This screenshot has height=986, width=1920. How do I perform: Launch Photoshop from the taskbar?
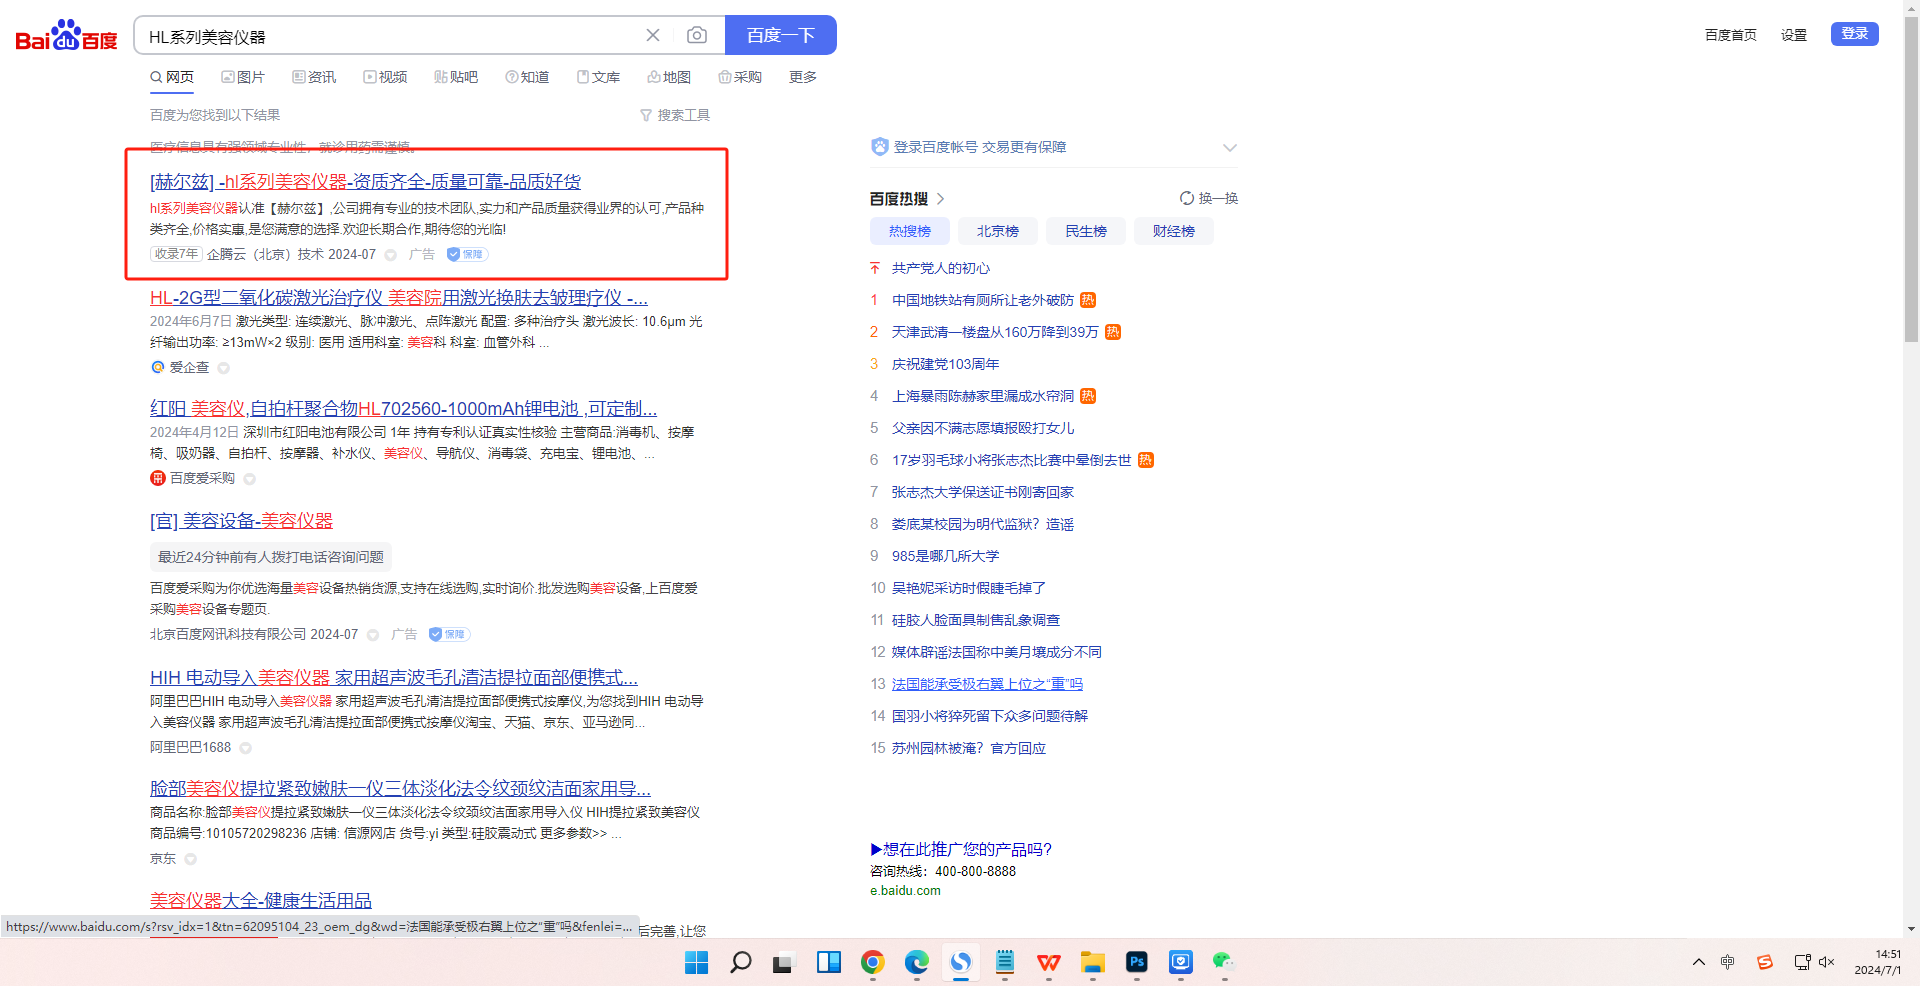pos(1137,962)
